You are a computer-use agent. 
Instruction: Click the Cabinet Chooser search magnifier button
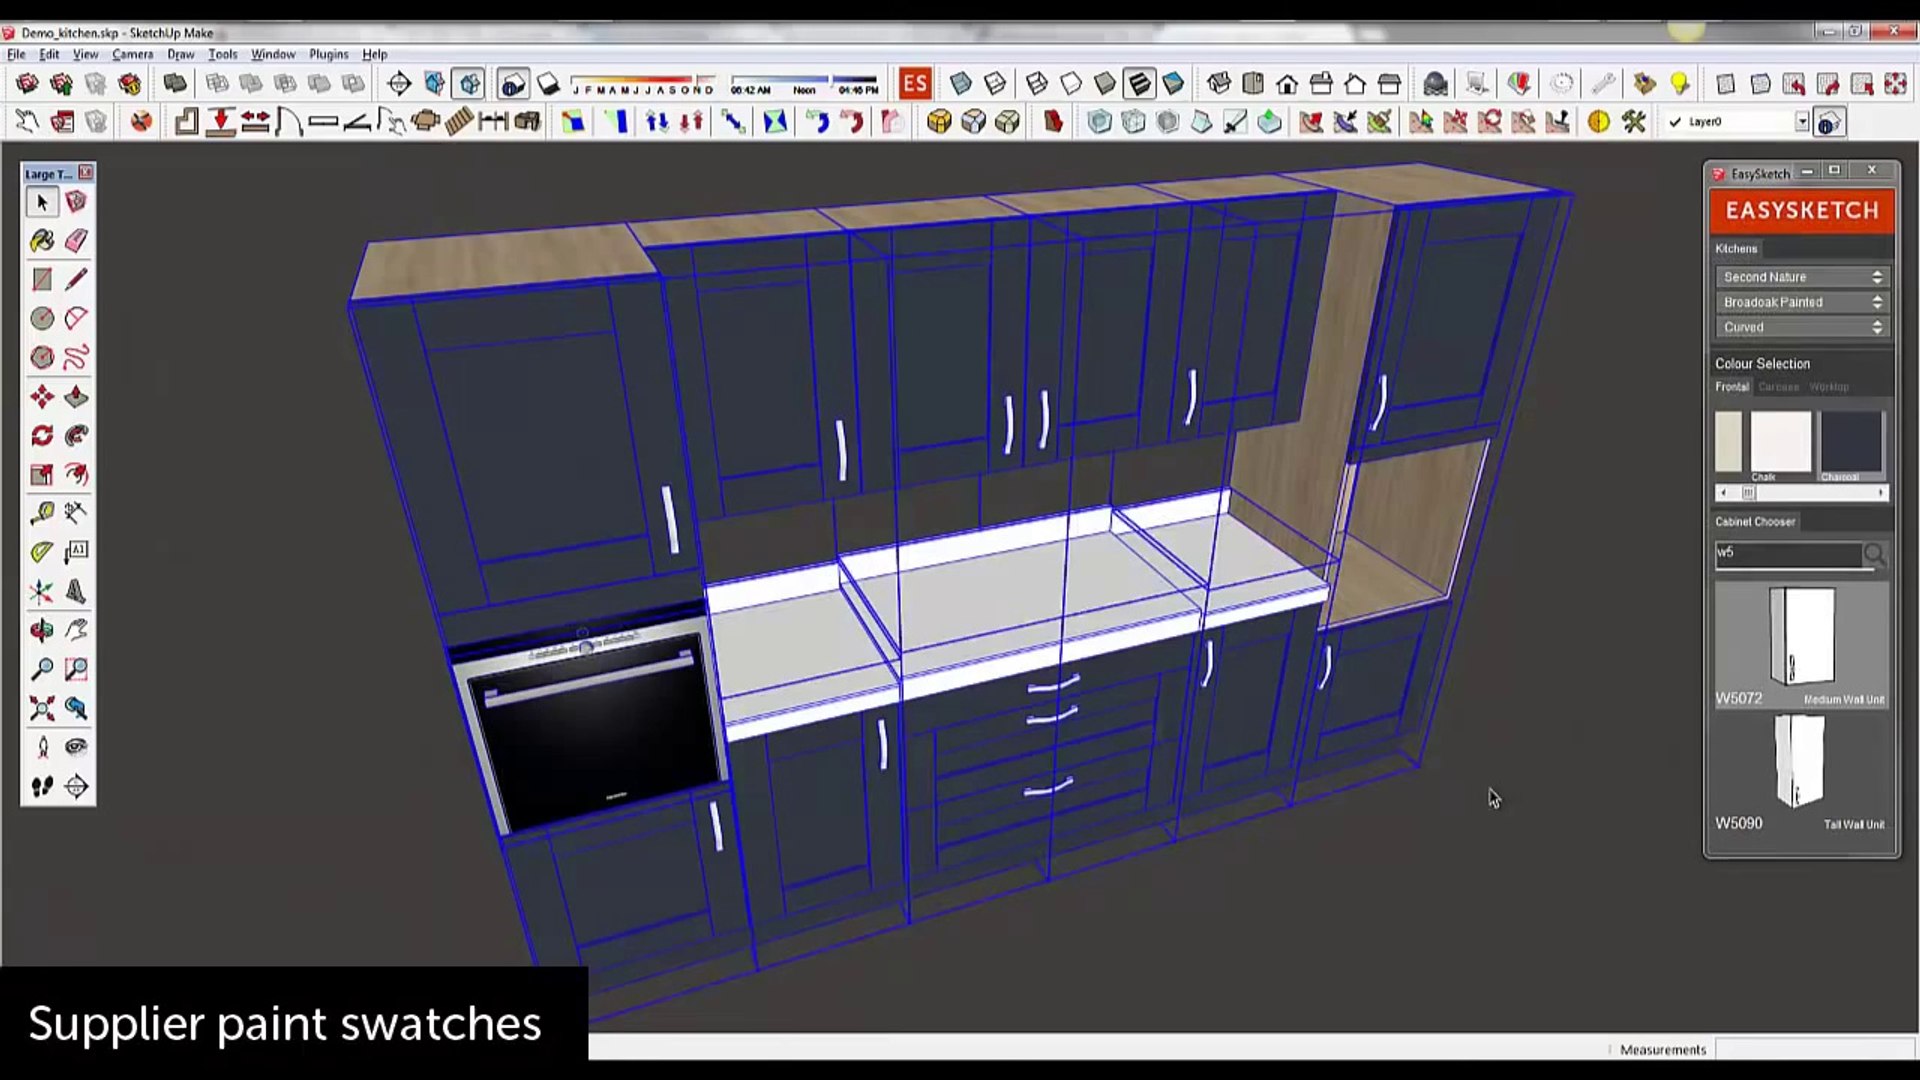pos(1875,555)
